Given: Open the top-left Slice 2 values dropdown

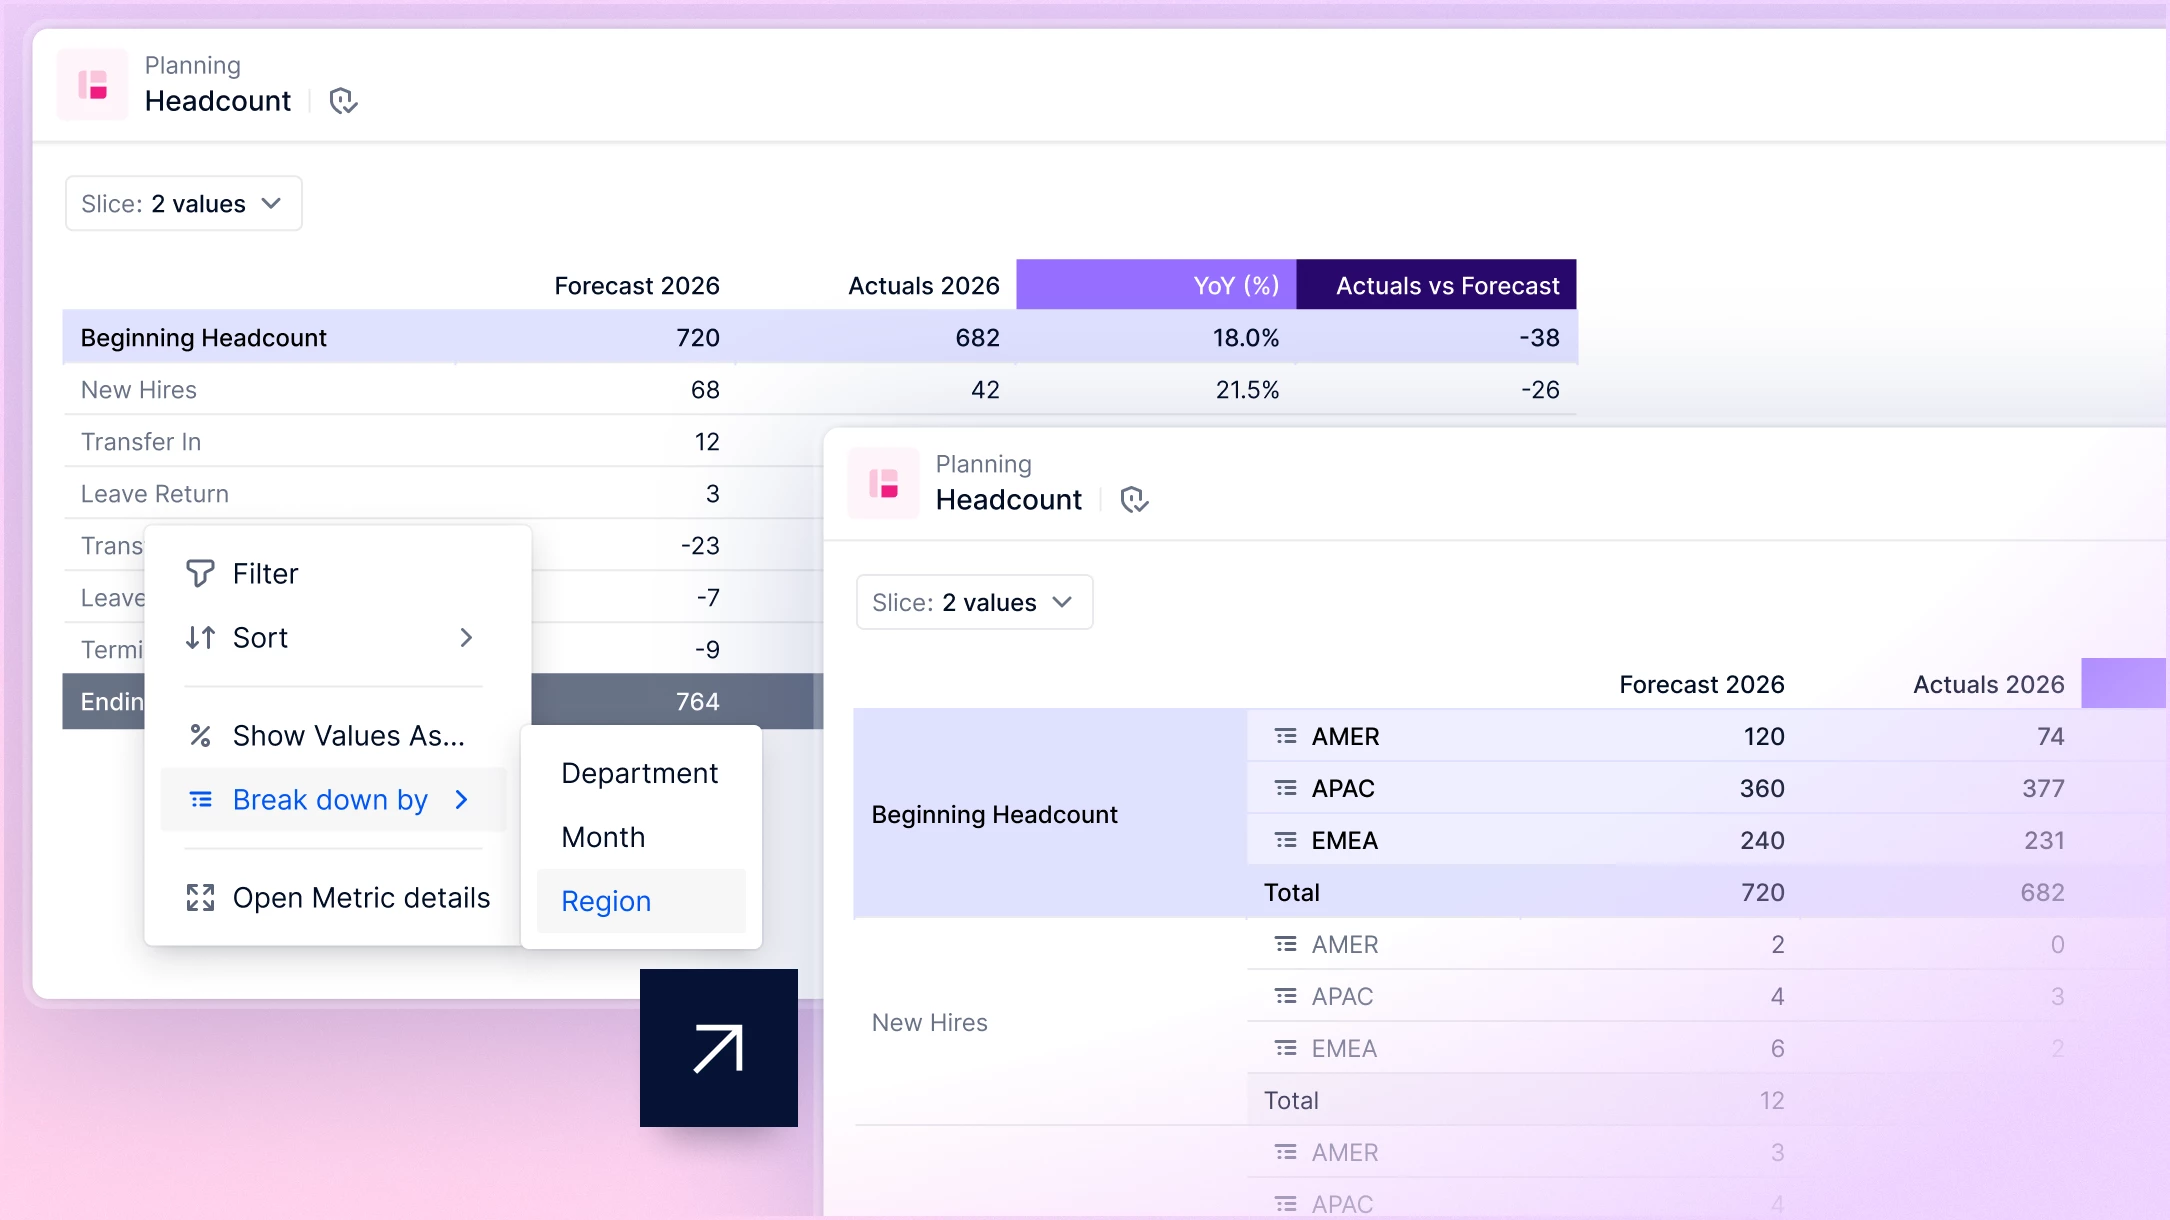Looking at the screenshot, I should pos(184,204).
